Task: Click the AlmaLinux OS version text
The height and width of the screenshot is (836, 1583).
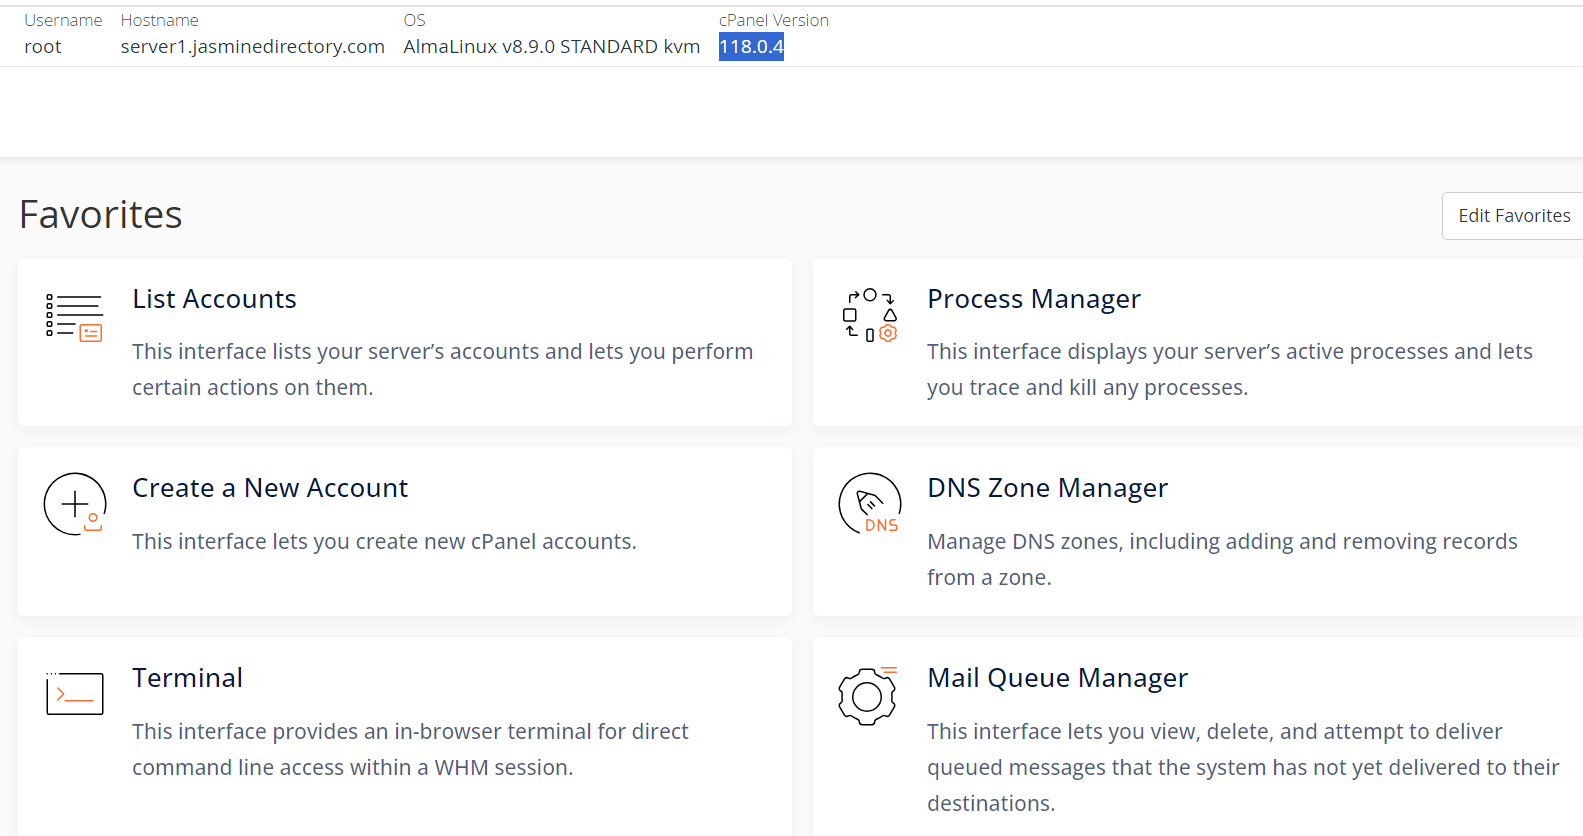Action: [x=551, y=47]
